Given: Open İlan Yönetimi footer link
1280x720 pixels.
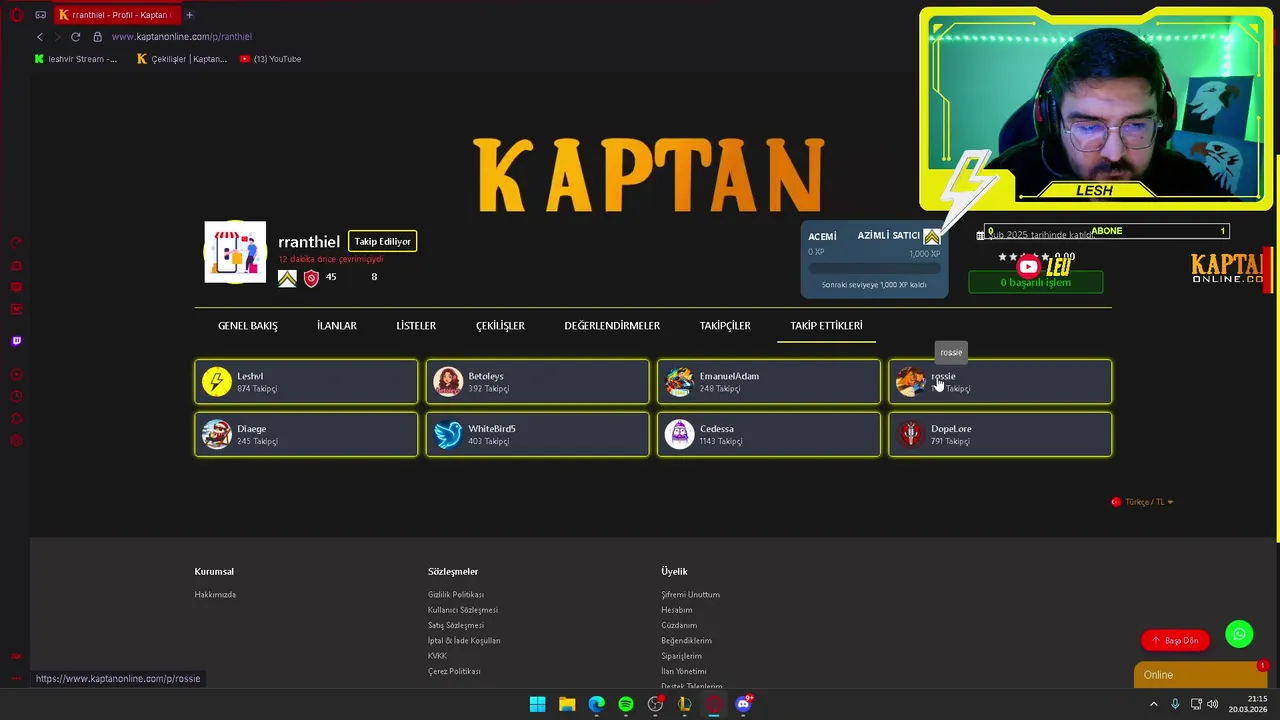Looking at the screenshot, I should 684,671.
